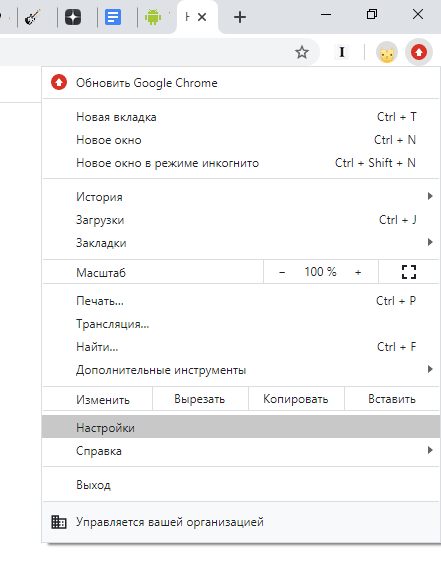The width and height of the screenshot is (441, 570).
Task: Open the dark sparkle icon tab
Action: (x=73, y=17)
